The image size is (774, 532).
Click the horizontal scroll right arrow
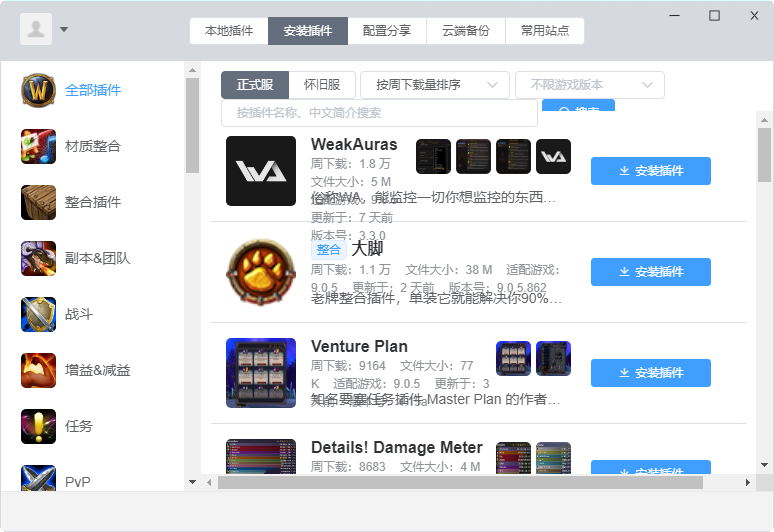pos(747,482)
